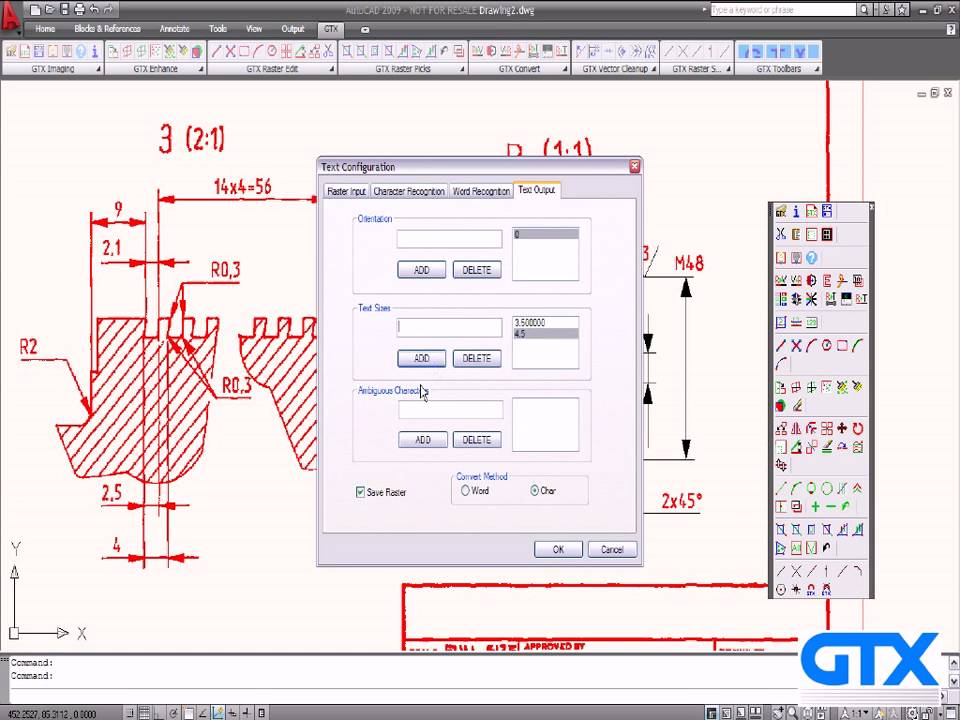This screenshot has width=960, height=720.
Task: Click the blue 'i' info icon in GTX palette
Action: click(796, 212)
